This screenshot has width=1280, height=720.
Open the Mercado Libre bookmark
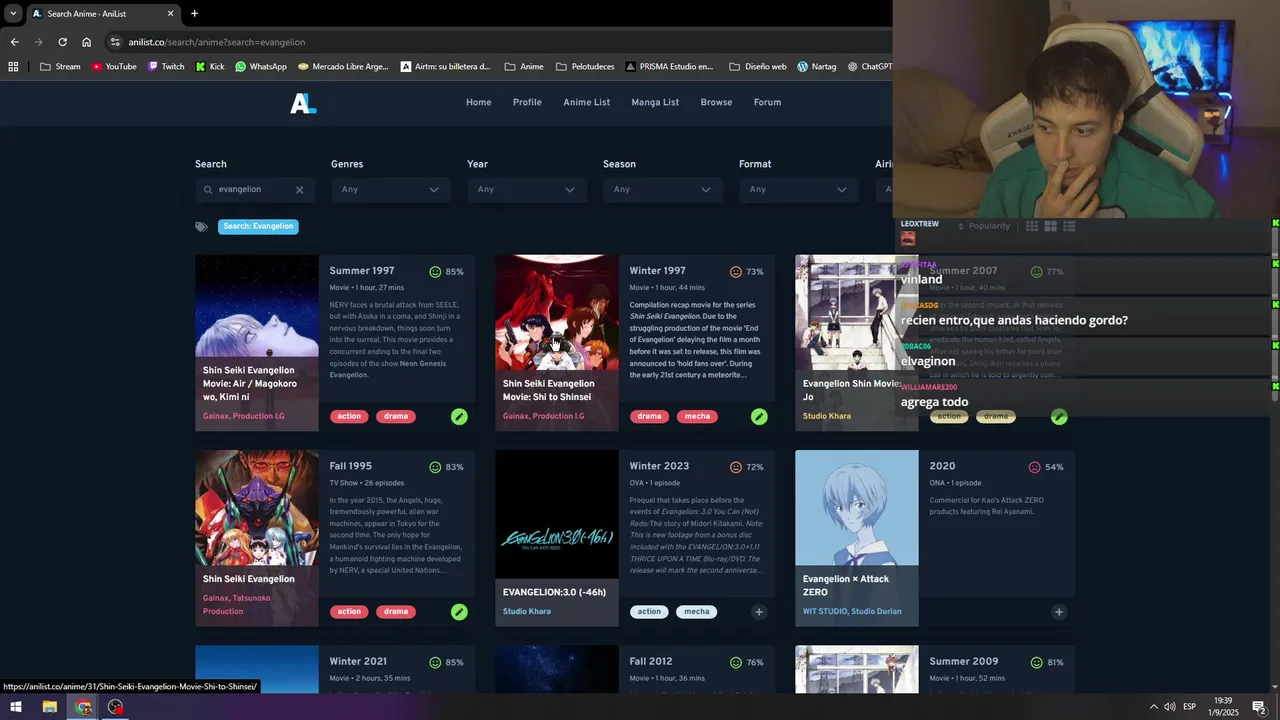(x=342, y=67)
